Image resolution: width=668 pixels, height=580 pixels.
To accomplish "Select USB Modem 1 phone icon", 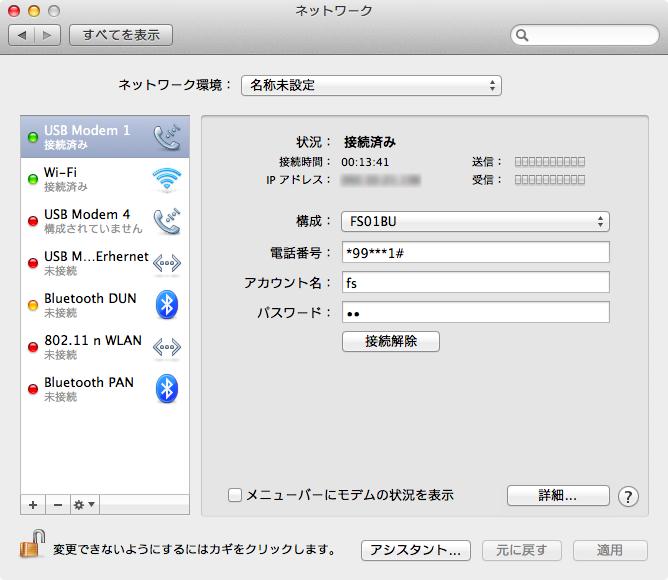I will (x=167, y=137).
